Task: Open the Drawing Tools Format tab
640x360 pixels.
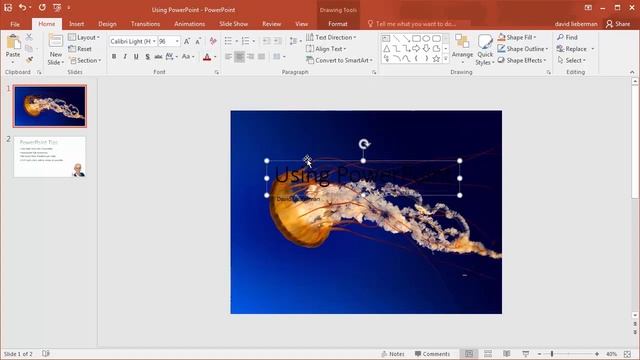Action: tap(338, 24)
